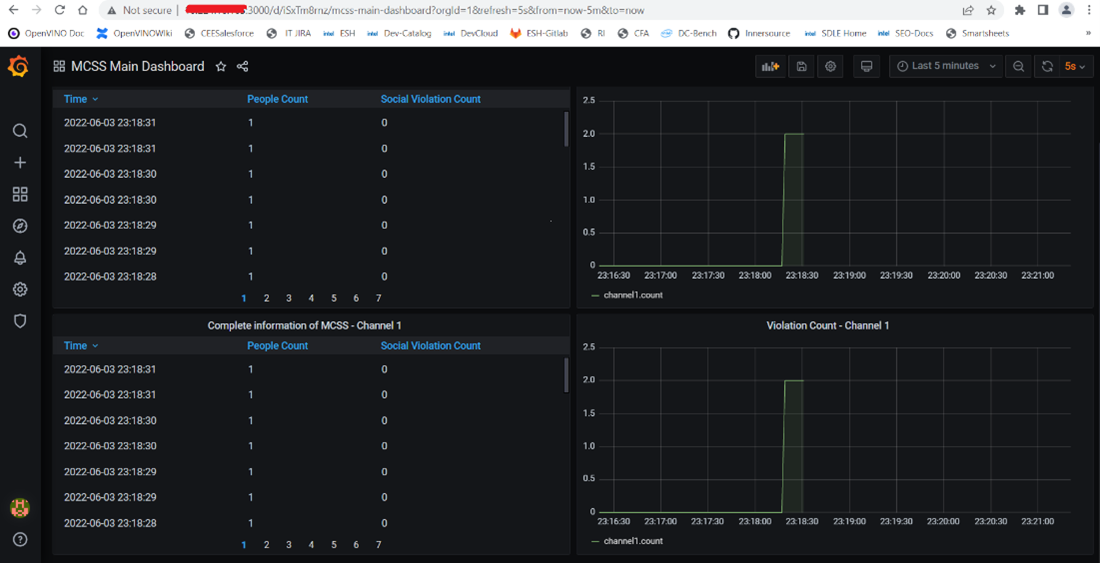1100x563 pixels.
Task: Open Server Admin shield icon
Action: pos(20,321)
